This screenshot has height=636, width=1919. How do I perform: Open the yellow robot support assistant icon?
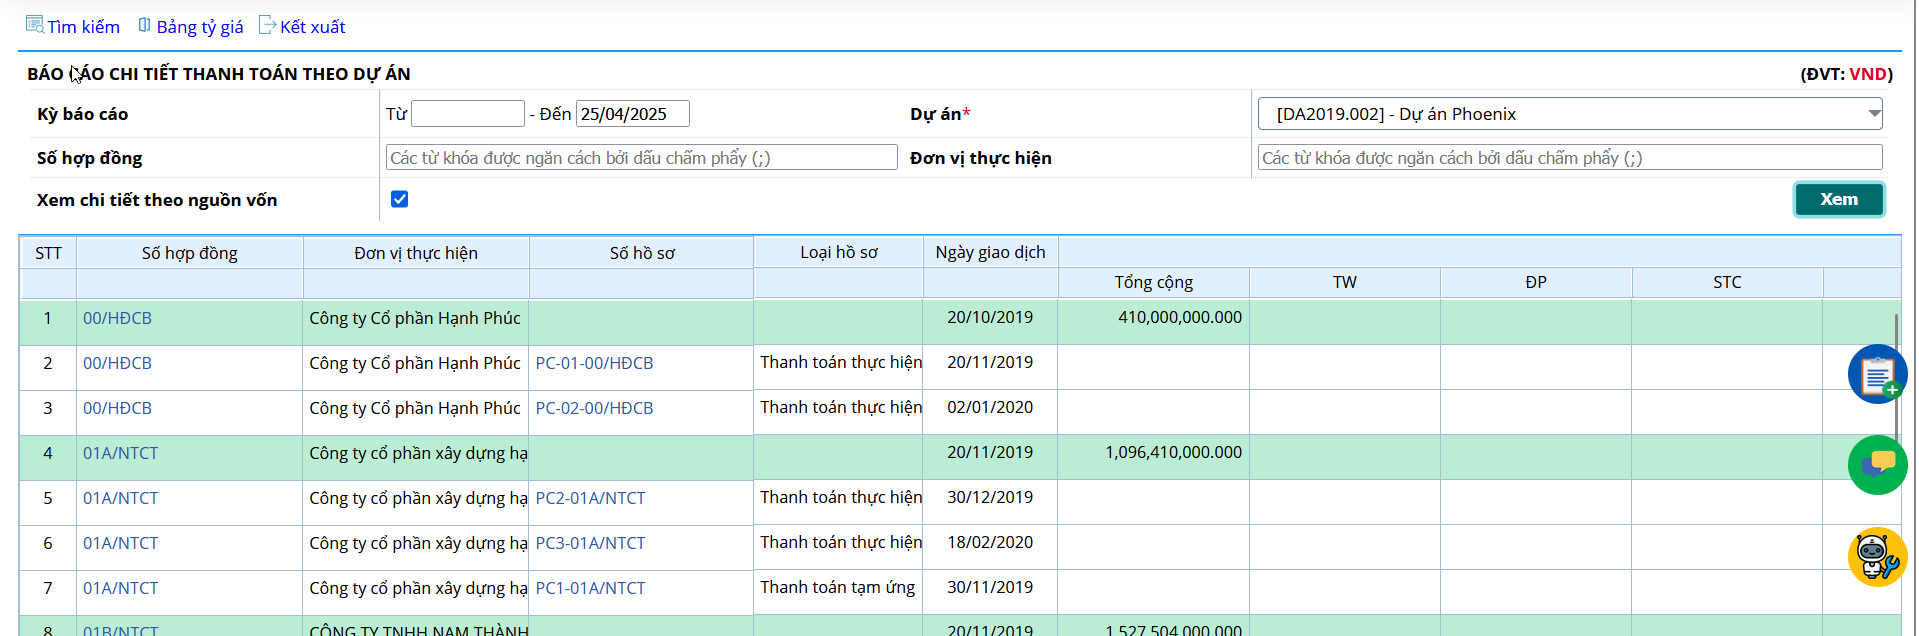(x=1877, y=557)
